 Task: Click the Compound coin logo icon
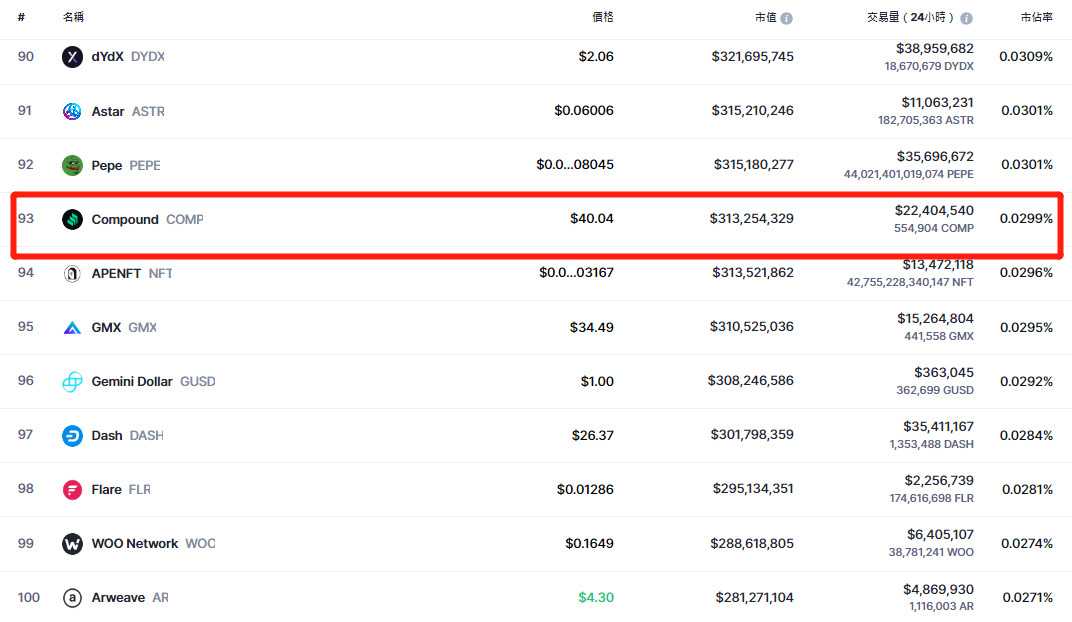click(72, 219)
